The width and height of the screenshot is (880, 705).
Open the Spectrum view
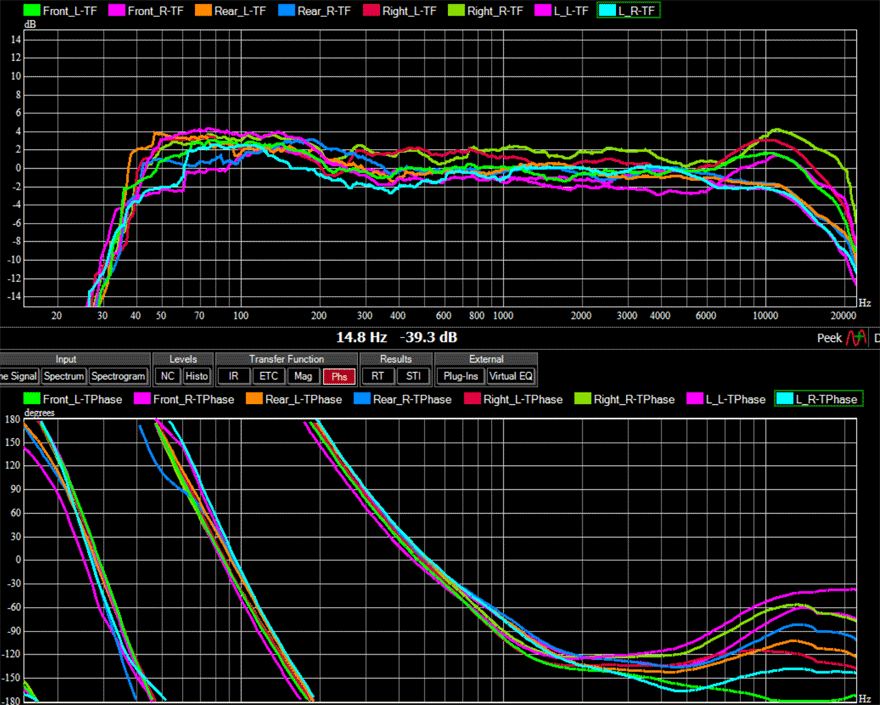click(63, 376)
